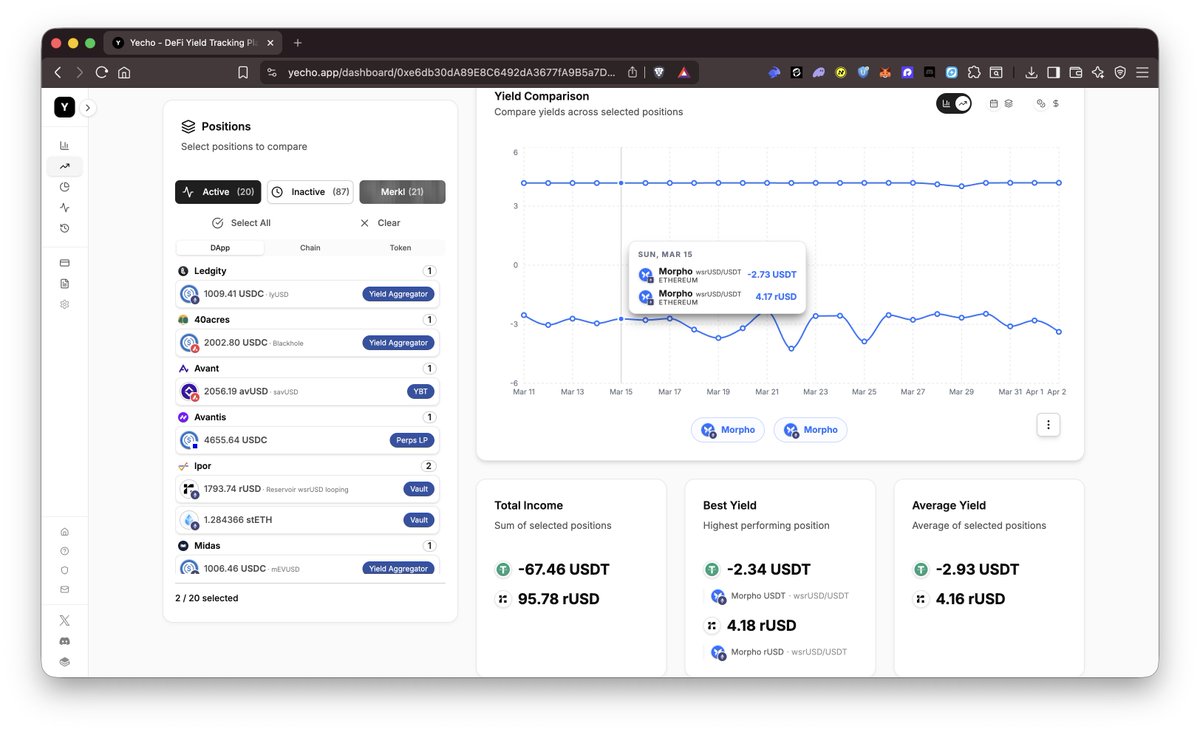Select the 1009.41 USDC Ledgity position
Screen dimensions: 1200x732
[307, 294]
